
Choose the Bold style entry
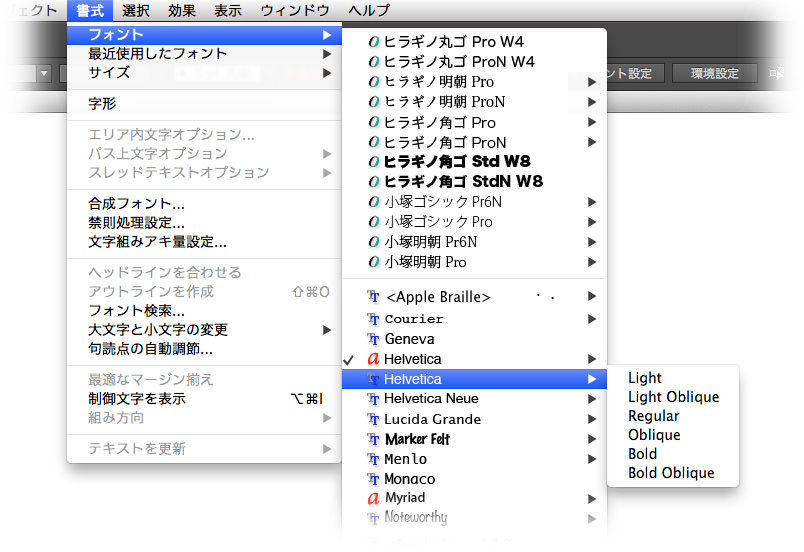[x=673, y=454]
